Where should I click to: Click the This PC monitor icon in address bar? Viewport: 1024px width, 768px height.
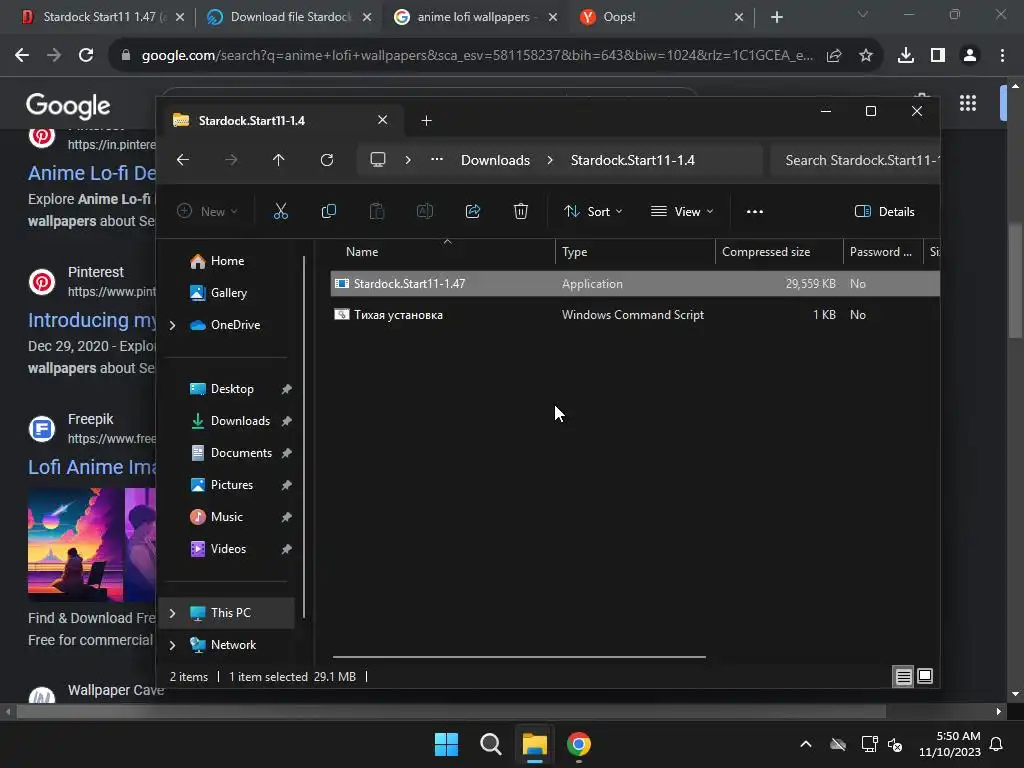click(377, 160)
